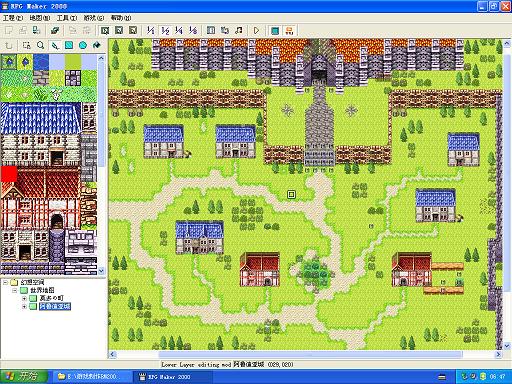Choose the Rectangle draw tool
The height and width of the screenshot is (384, 512).
click(x=69, y=45)
